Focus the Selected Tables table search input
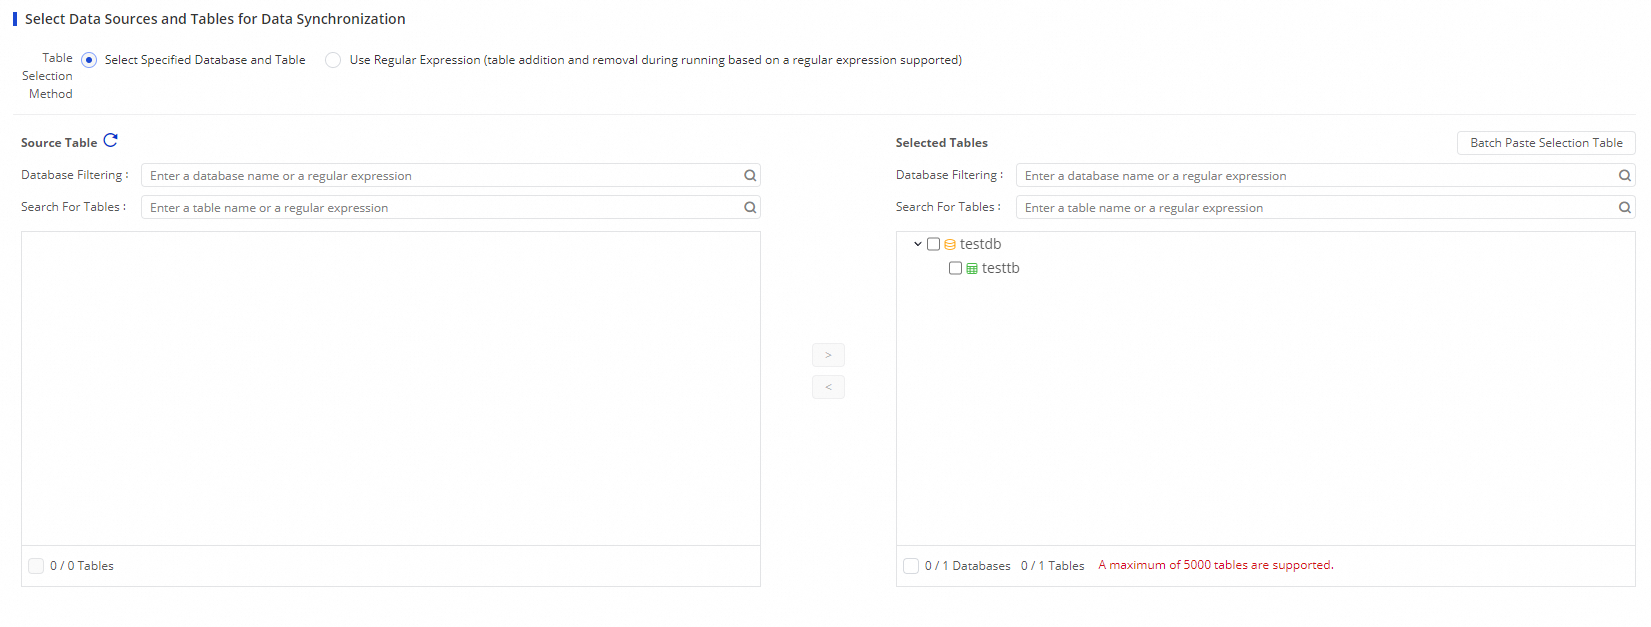Screen dimensions: 1651x627 (x=1315, y=208)
